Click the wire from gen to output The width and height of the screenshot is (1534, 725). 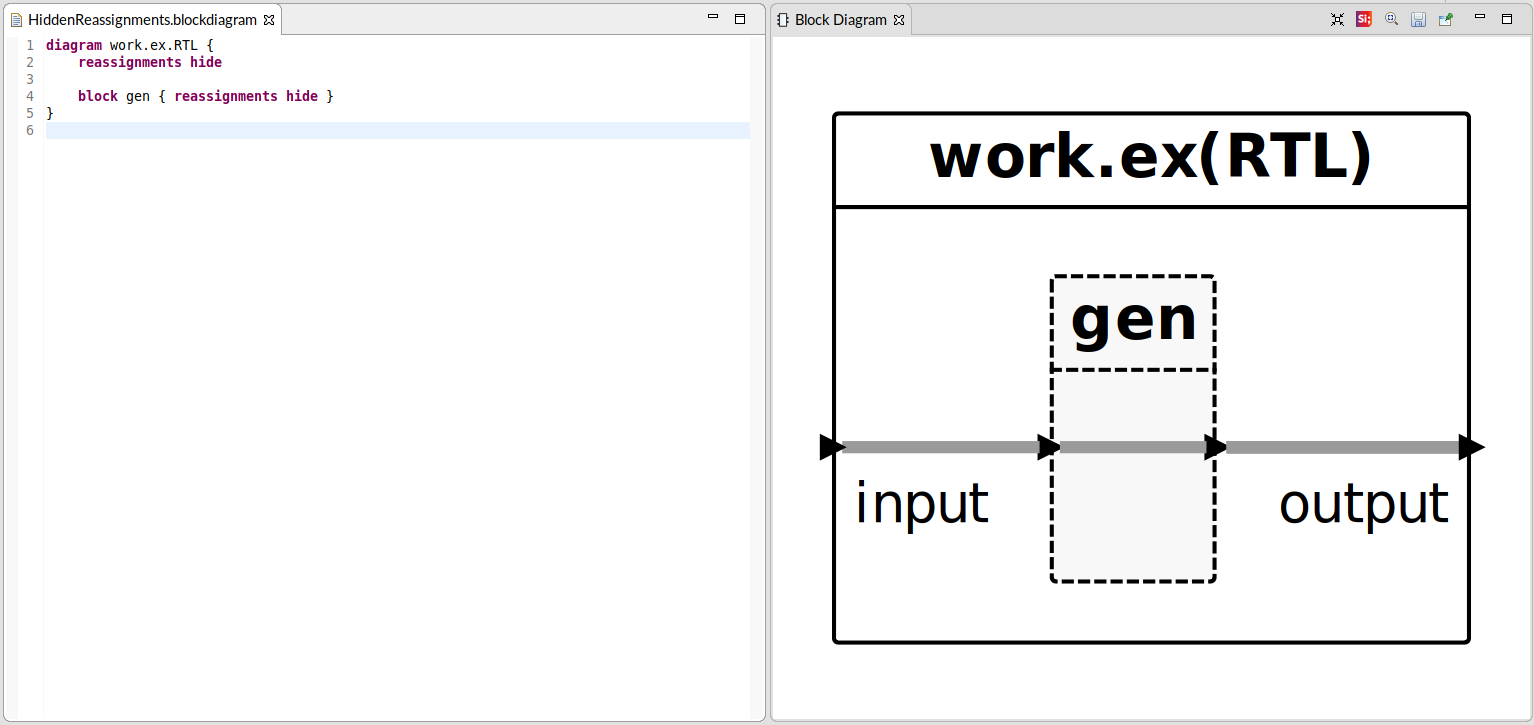point(1343,447)
